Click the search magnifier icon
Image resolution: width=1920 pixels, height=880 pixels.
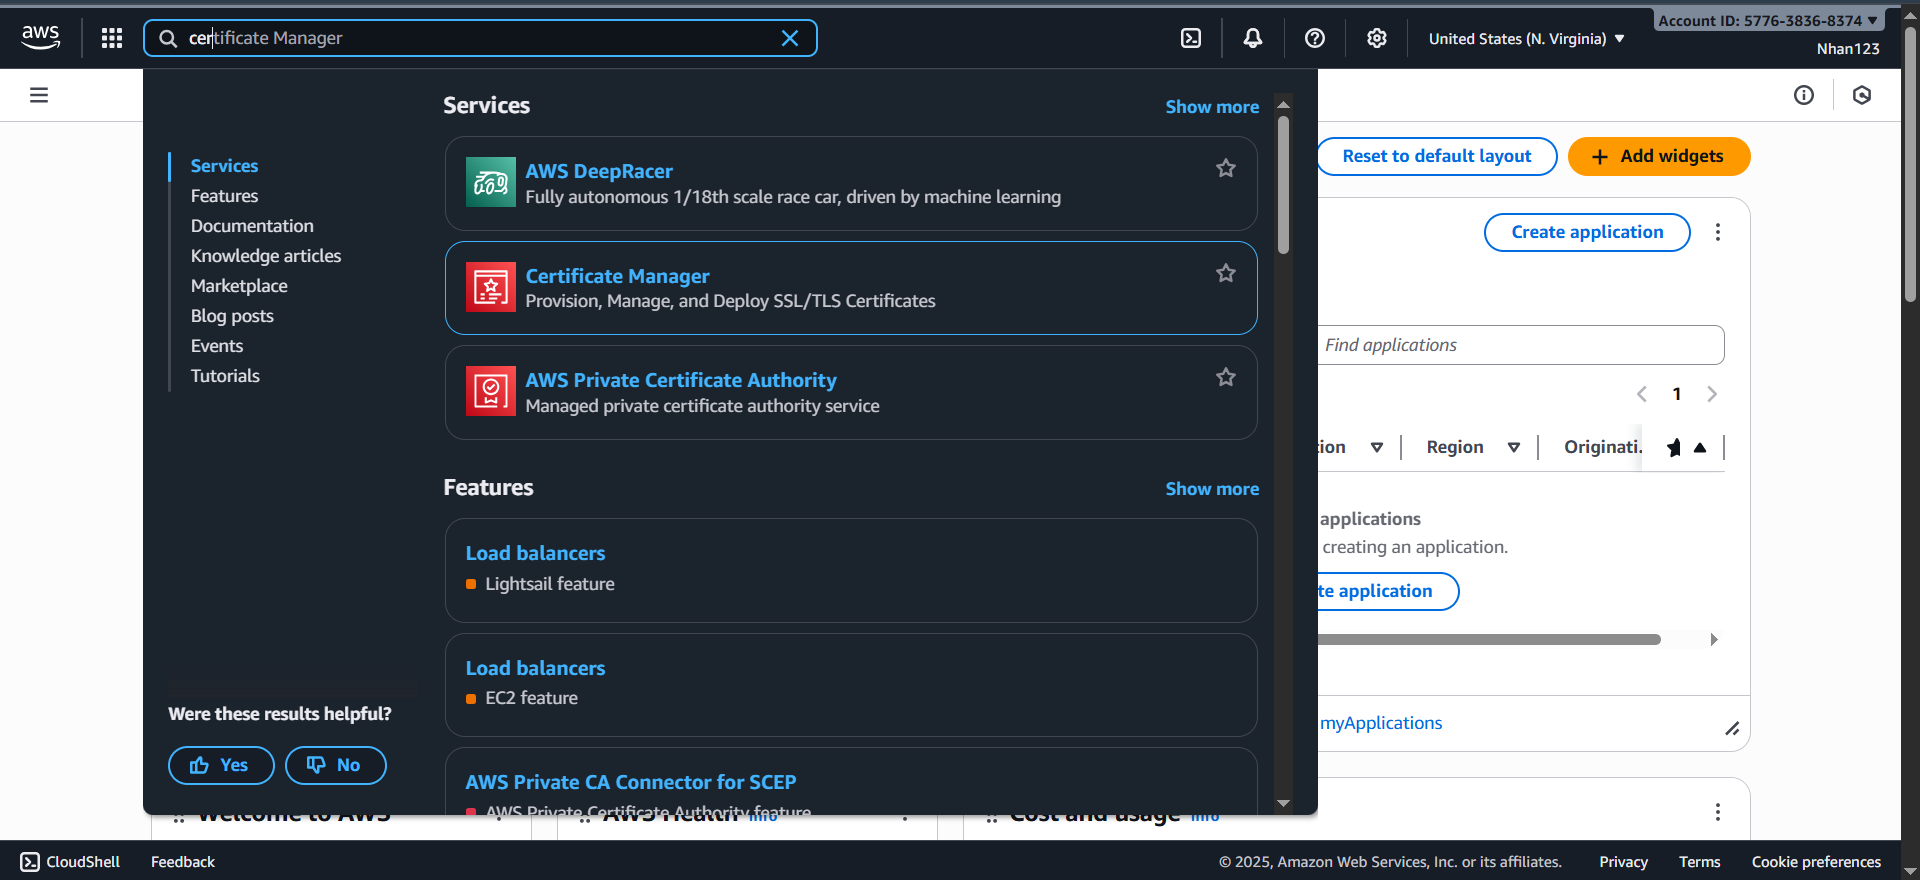pos(168,38)
